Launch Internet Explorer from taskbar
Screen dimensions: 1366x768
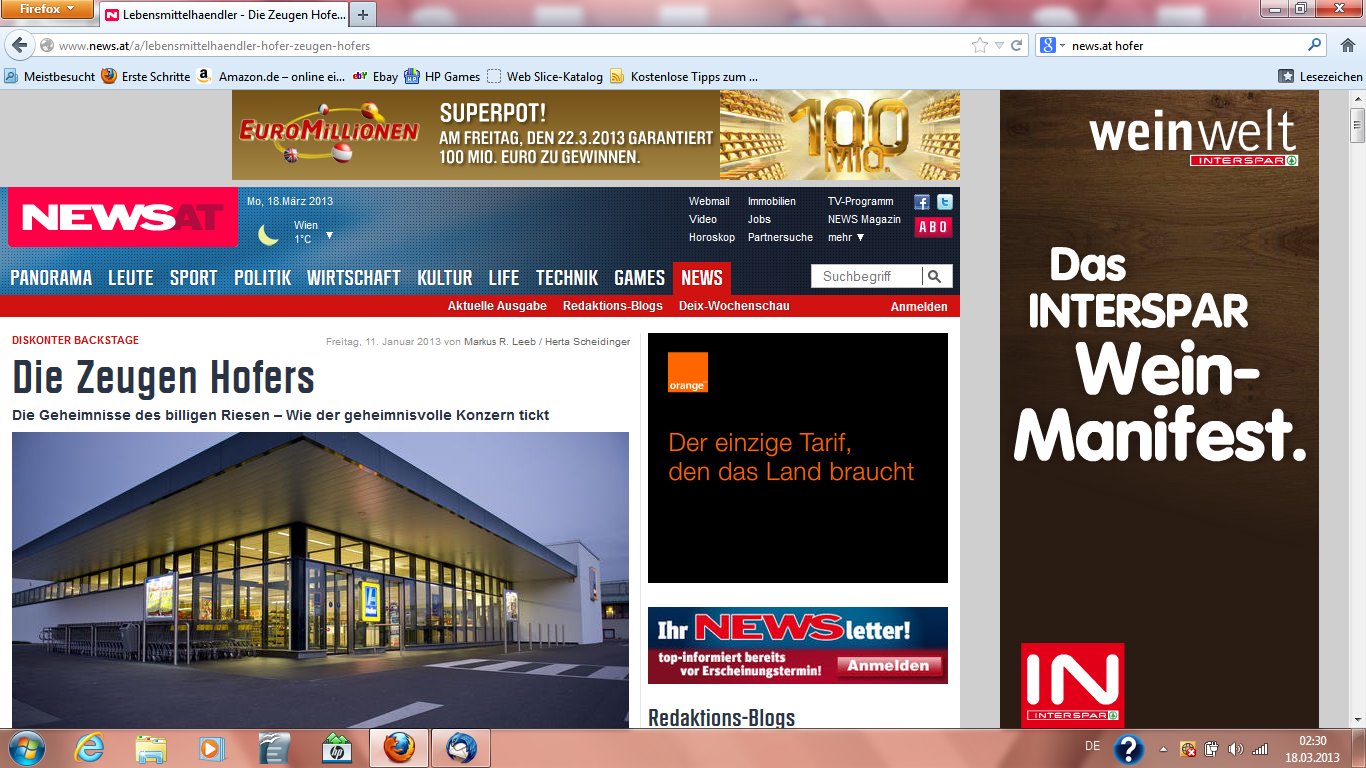click(x=89, y=748)
